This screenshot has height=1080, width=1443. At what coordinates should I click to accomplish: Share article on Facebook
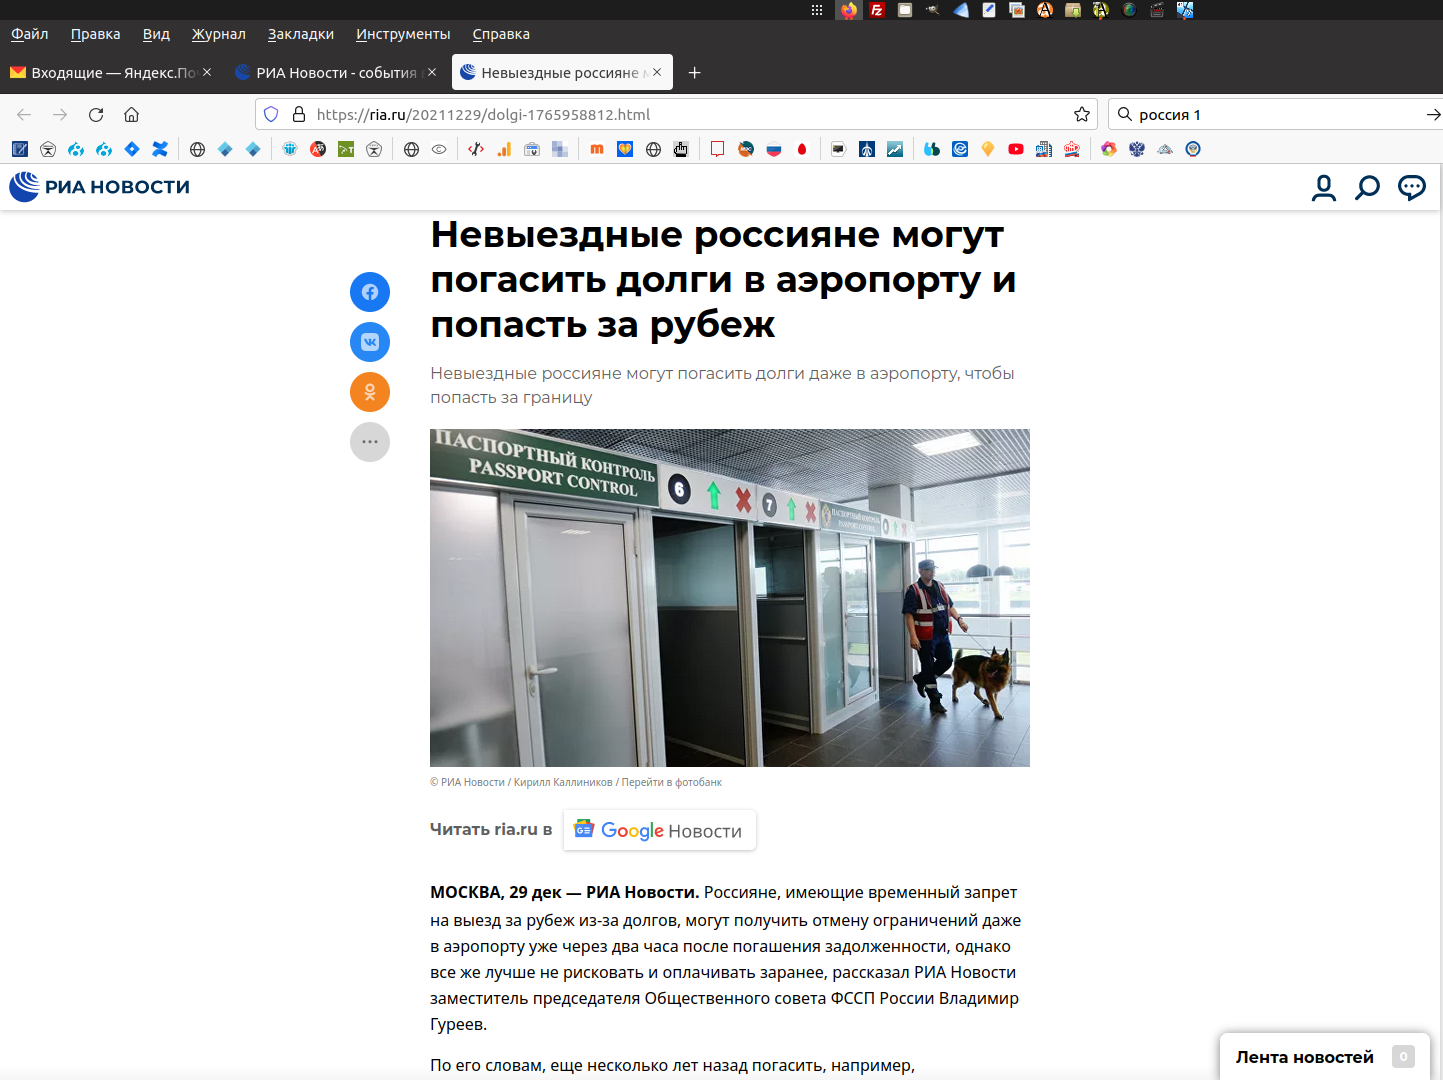pyautogui.click(x=370, y=292)
